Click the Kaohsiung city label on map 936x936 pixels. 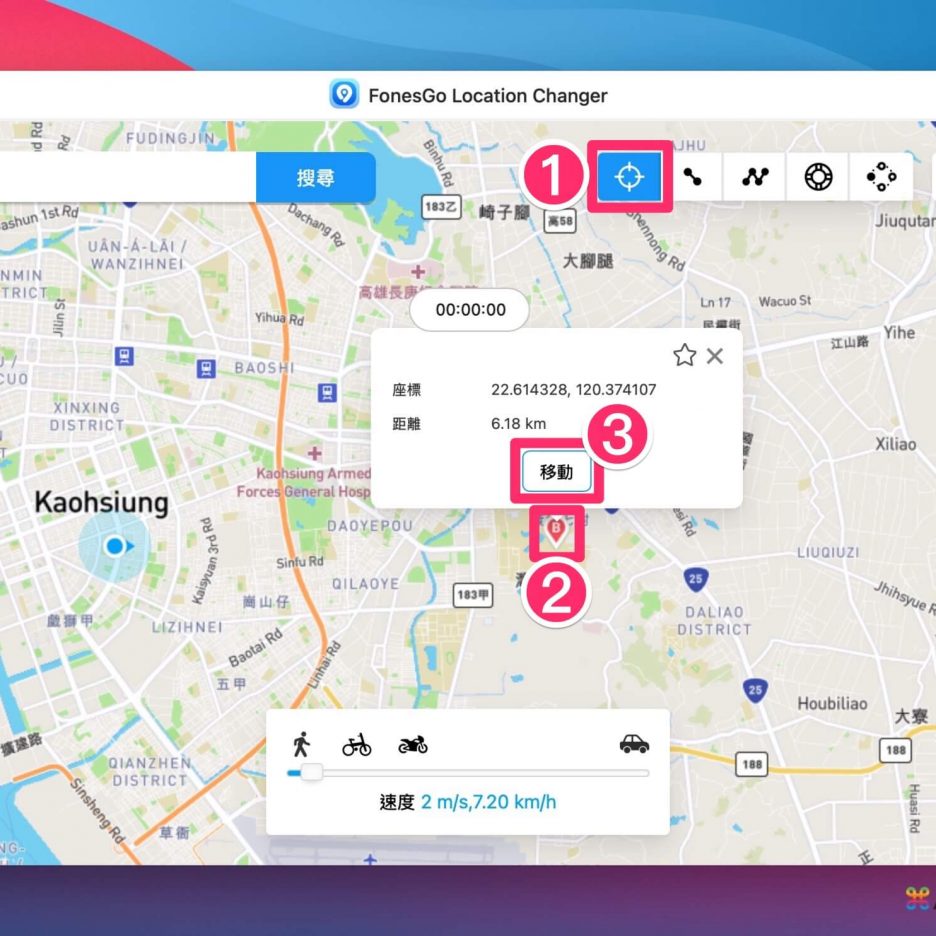(101, 502)
